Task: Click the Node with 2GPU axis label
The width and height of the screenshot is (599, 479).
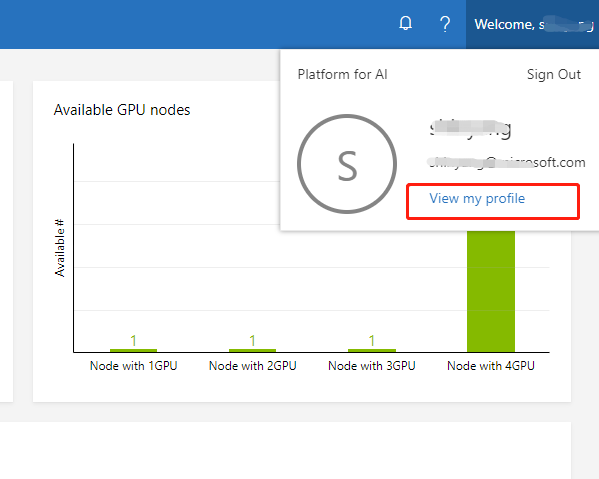Action: [x=253, y=366]
